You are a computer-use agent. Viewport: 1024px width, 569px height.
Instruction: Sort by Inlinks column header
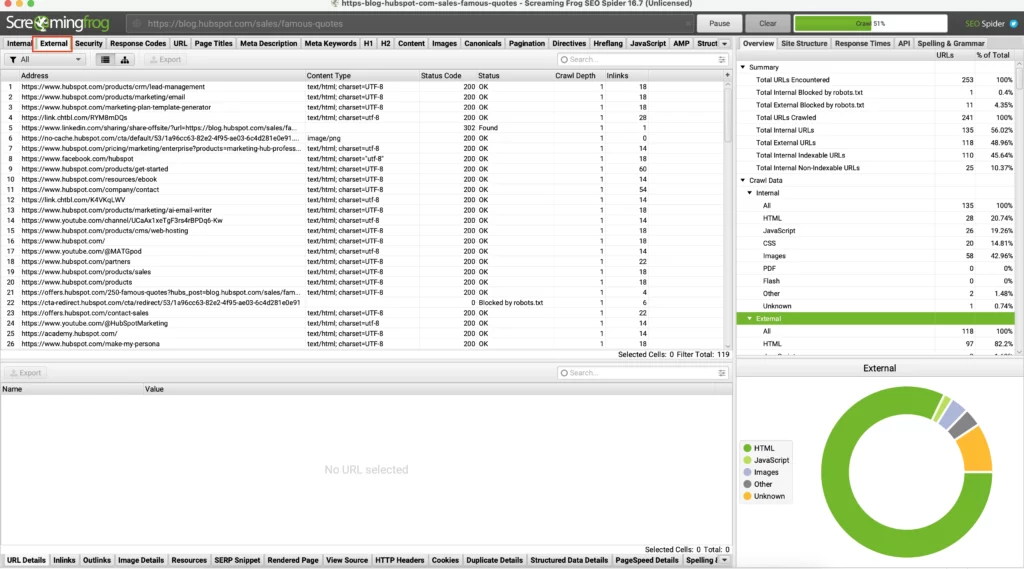(626, 76)
